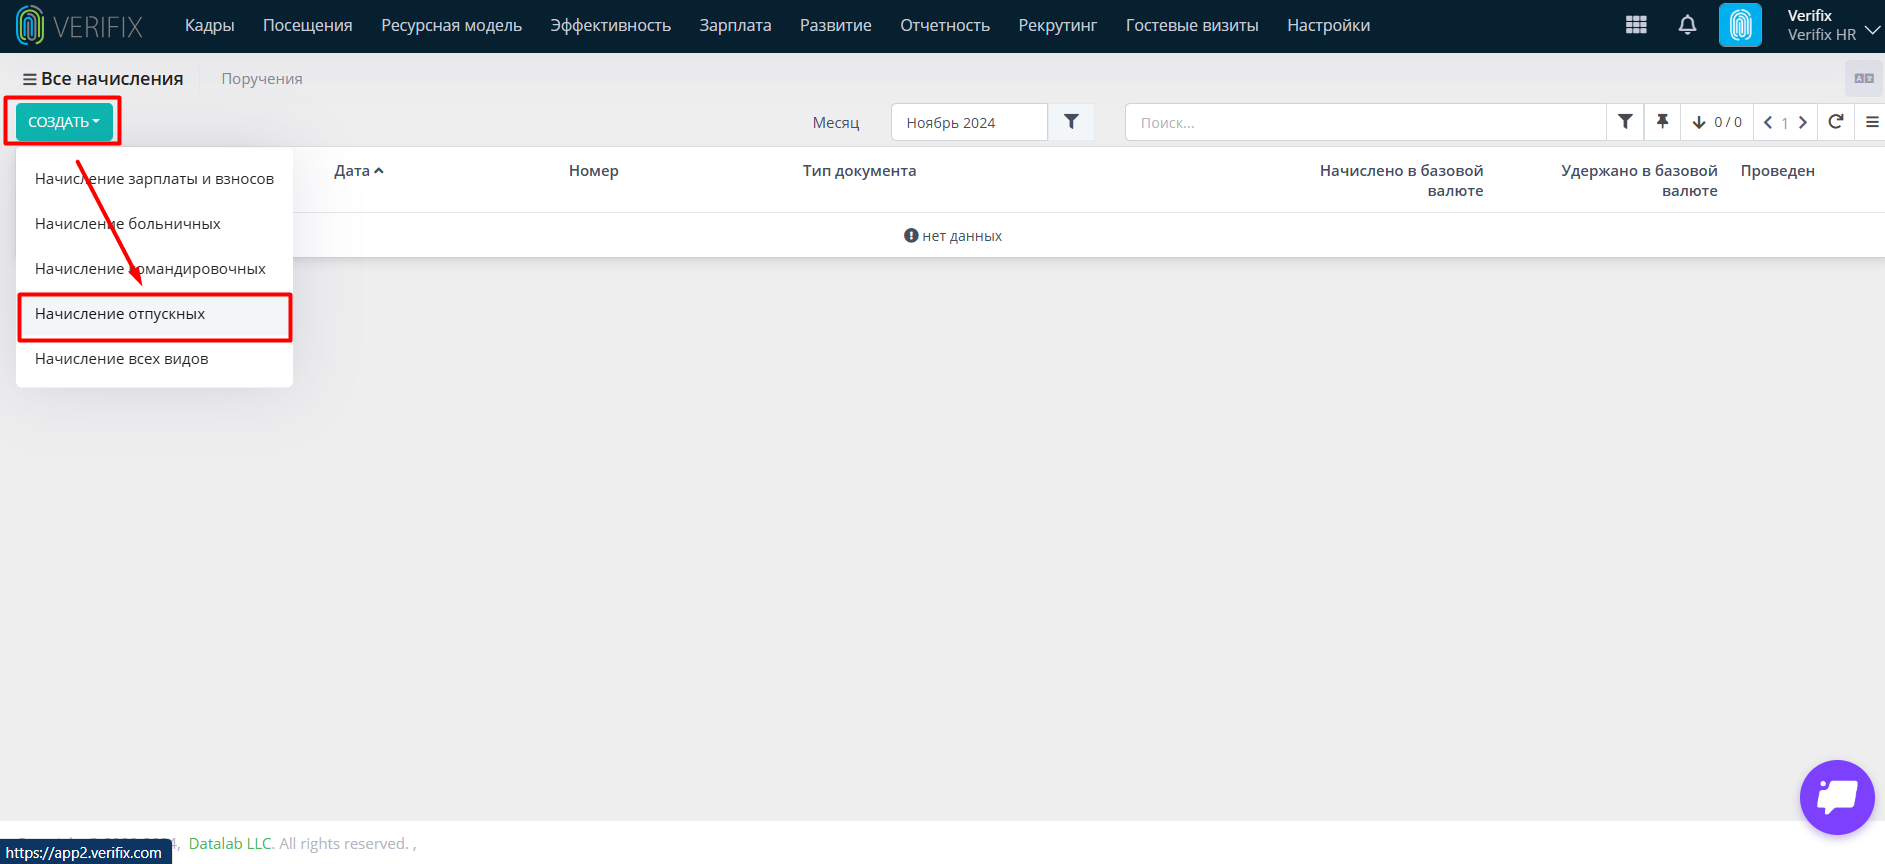
Task: Switch to the Поручения tab
Action: click(262, 79)
